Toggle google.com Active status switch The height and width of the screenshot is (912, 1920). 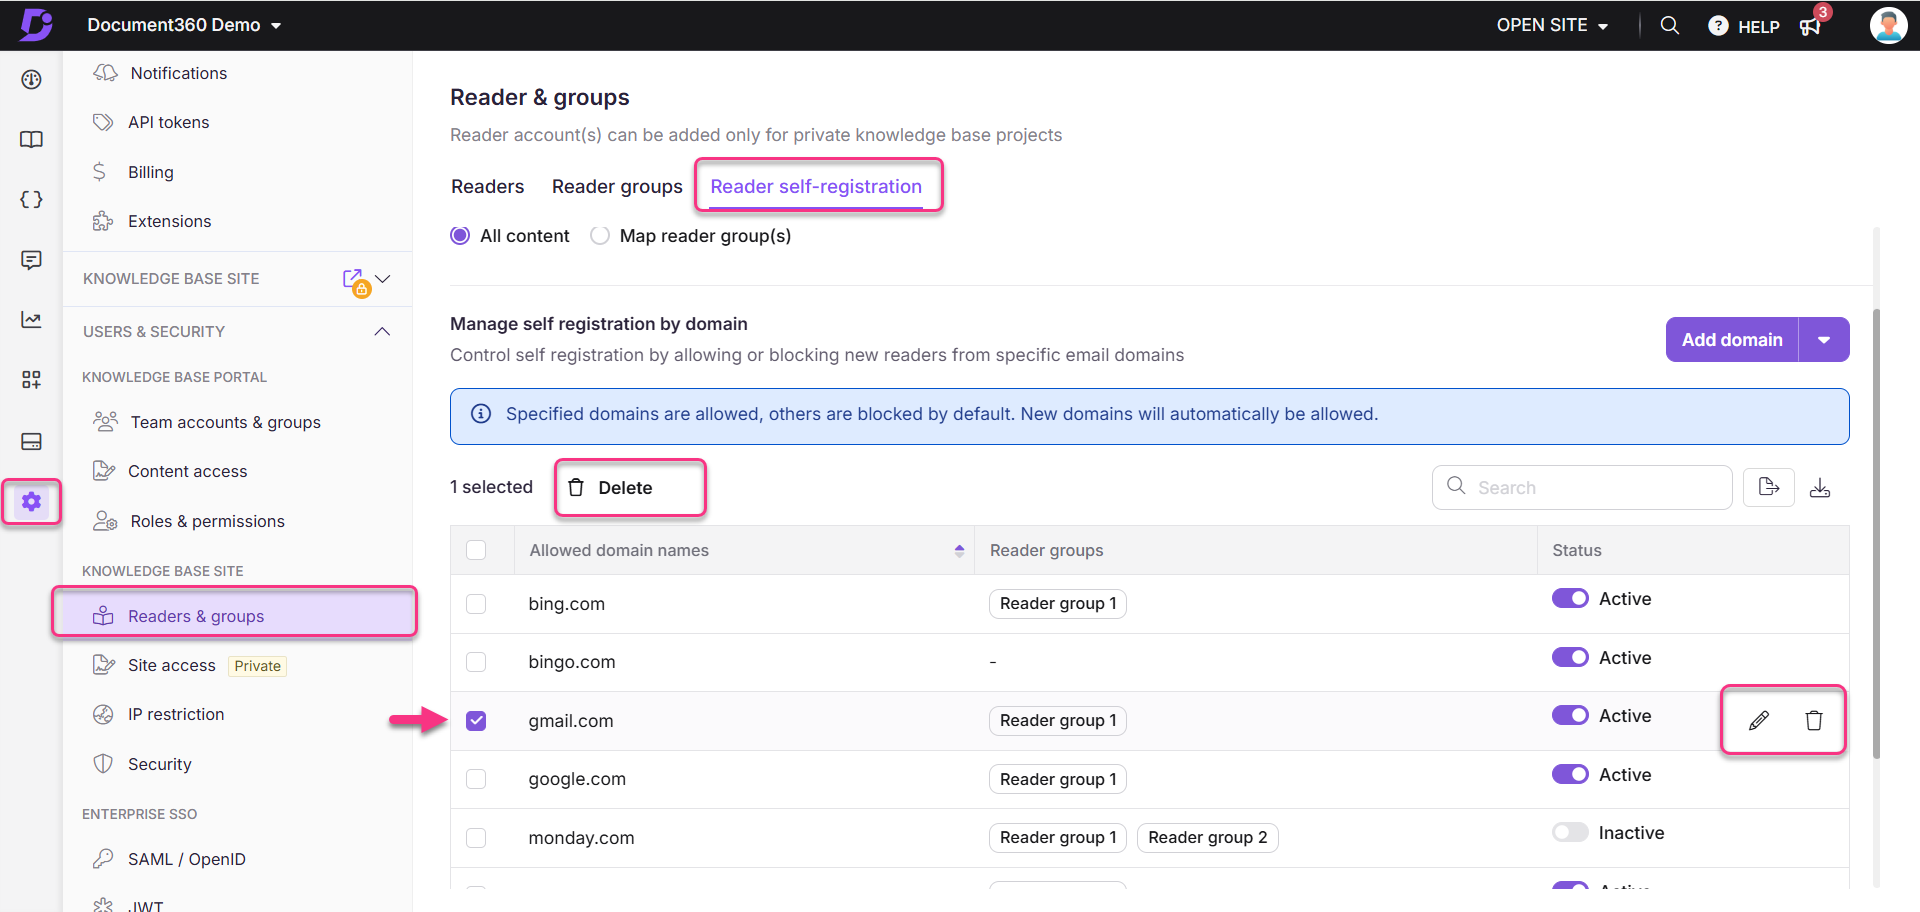pos(1570,774)
